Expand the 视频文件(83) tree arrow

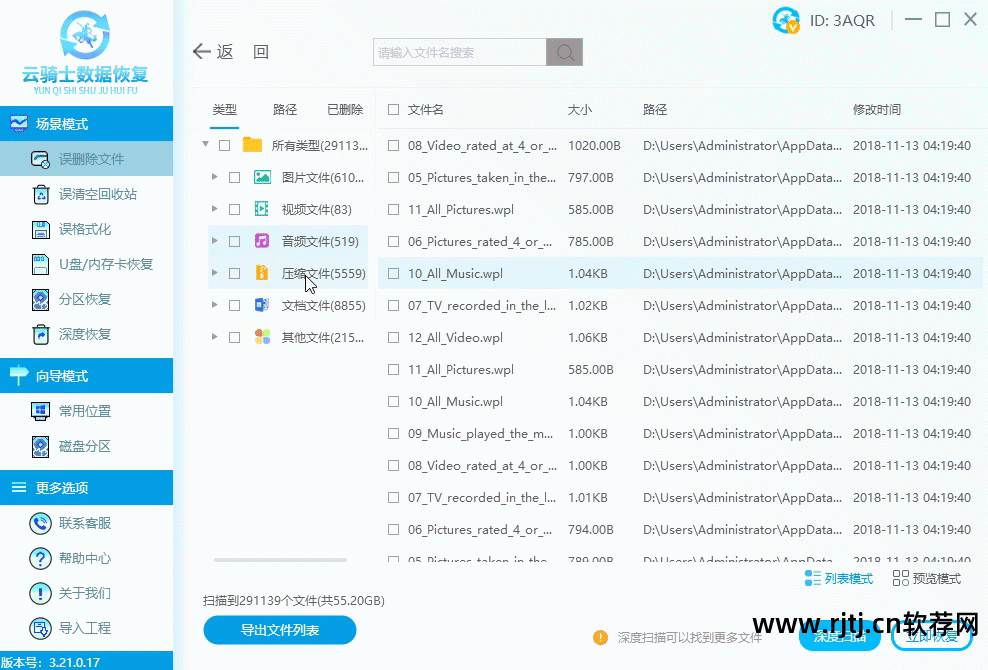coord(215,209)
